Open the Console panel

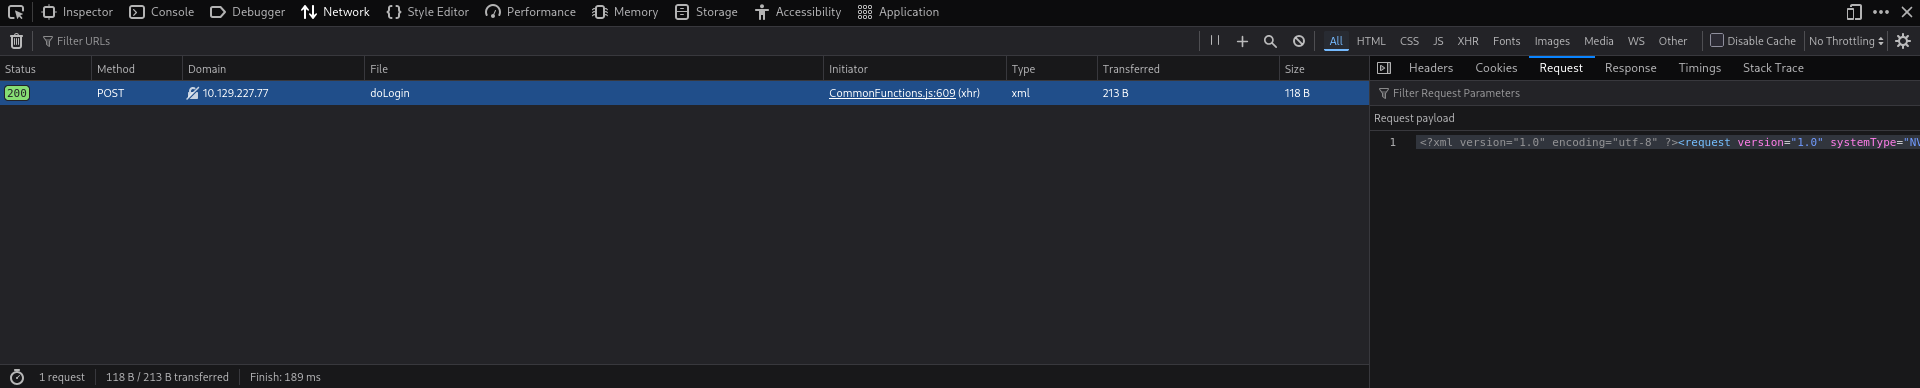[x=162, y=12]
